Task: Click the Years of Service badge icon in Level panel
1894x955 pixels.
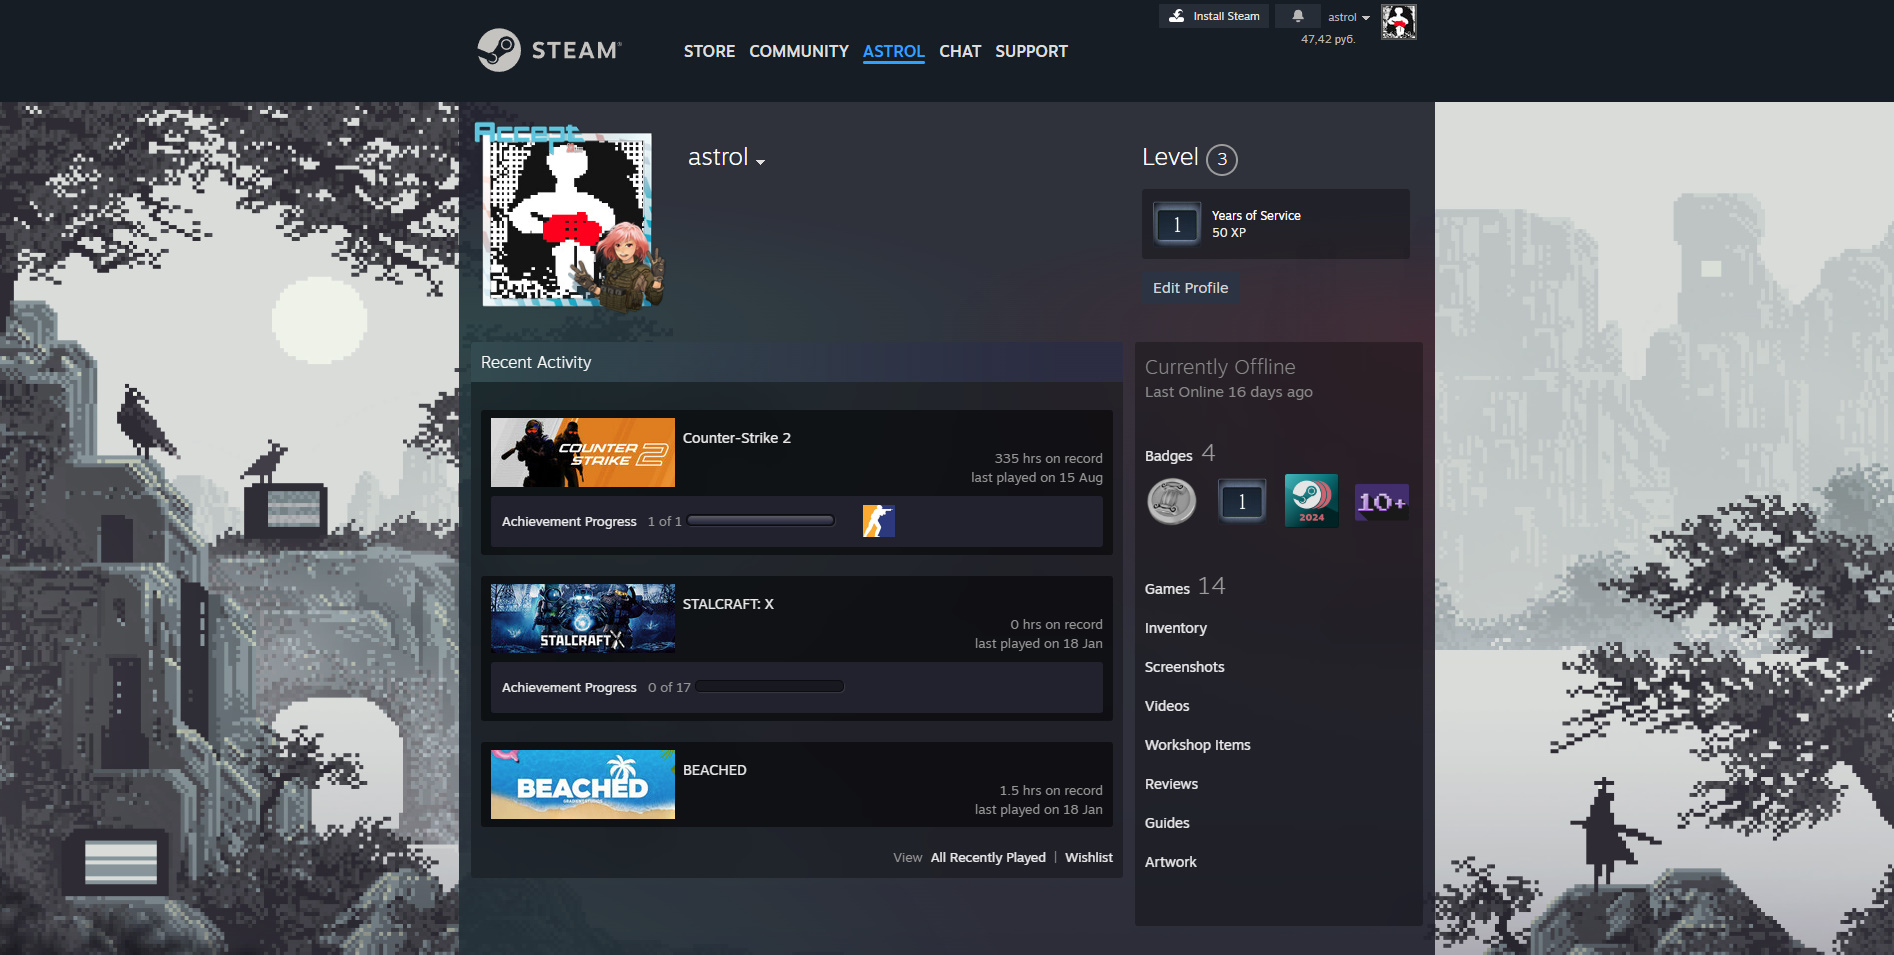Action: pyautogui.click(x=1177, y=224)
